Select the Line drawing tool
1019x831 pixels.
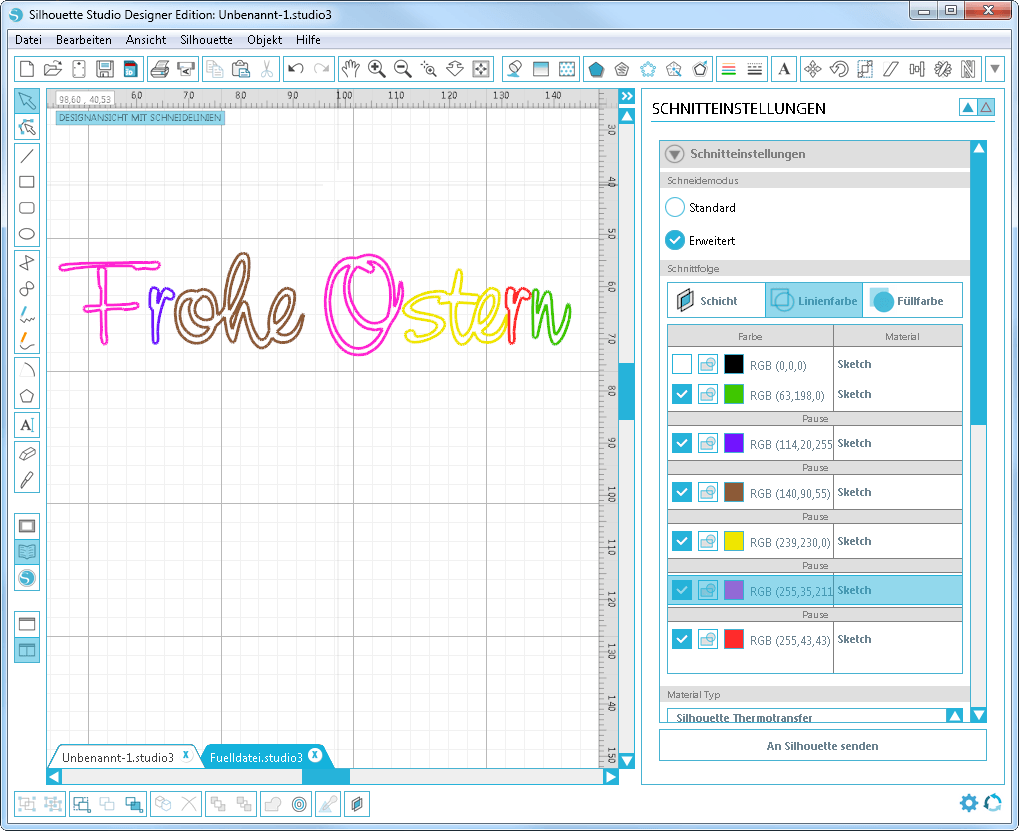27,156
